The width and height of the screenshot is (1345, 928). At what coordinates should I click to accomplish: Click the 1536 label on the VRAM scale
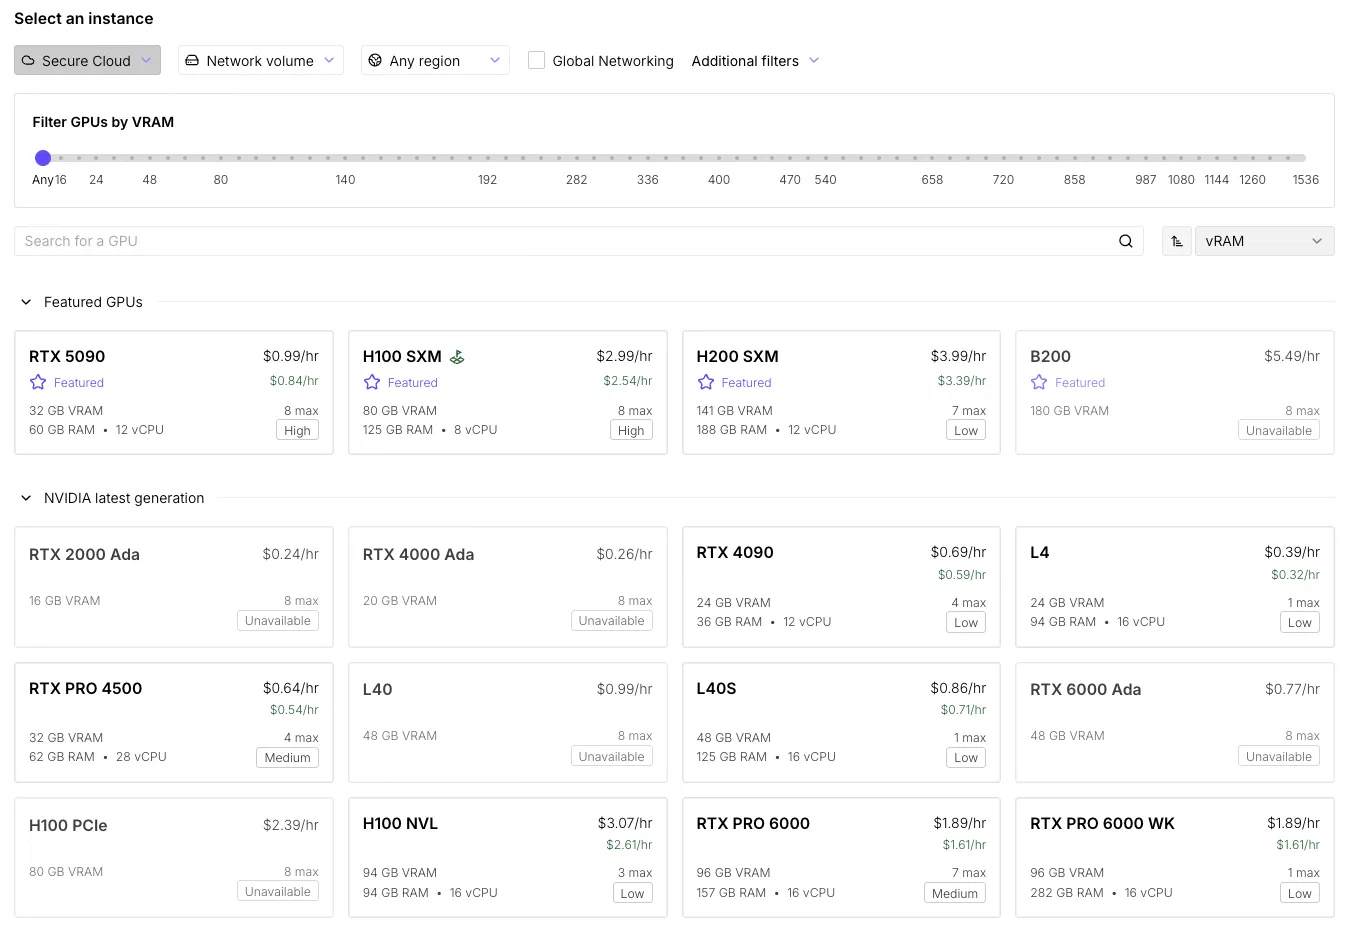(x=1306, y=180)
